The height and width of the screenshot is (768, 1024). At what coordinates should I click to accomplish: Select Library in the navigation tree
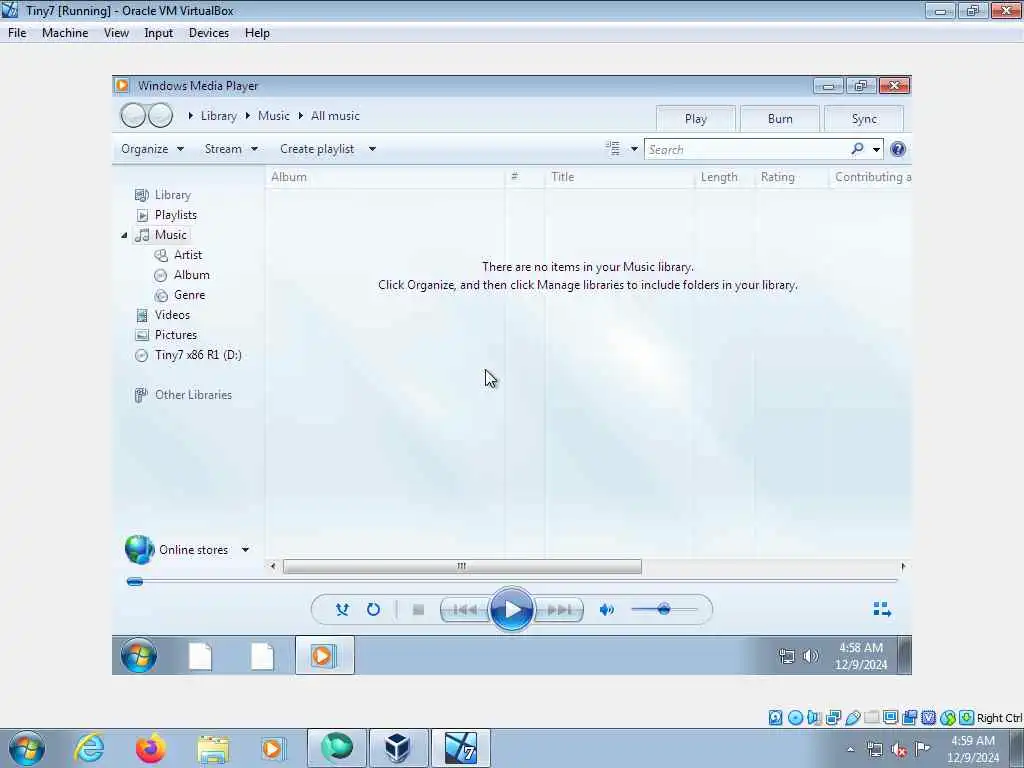click(x=172, y=195)
